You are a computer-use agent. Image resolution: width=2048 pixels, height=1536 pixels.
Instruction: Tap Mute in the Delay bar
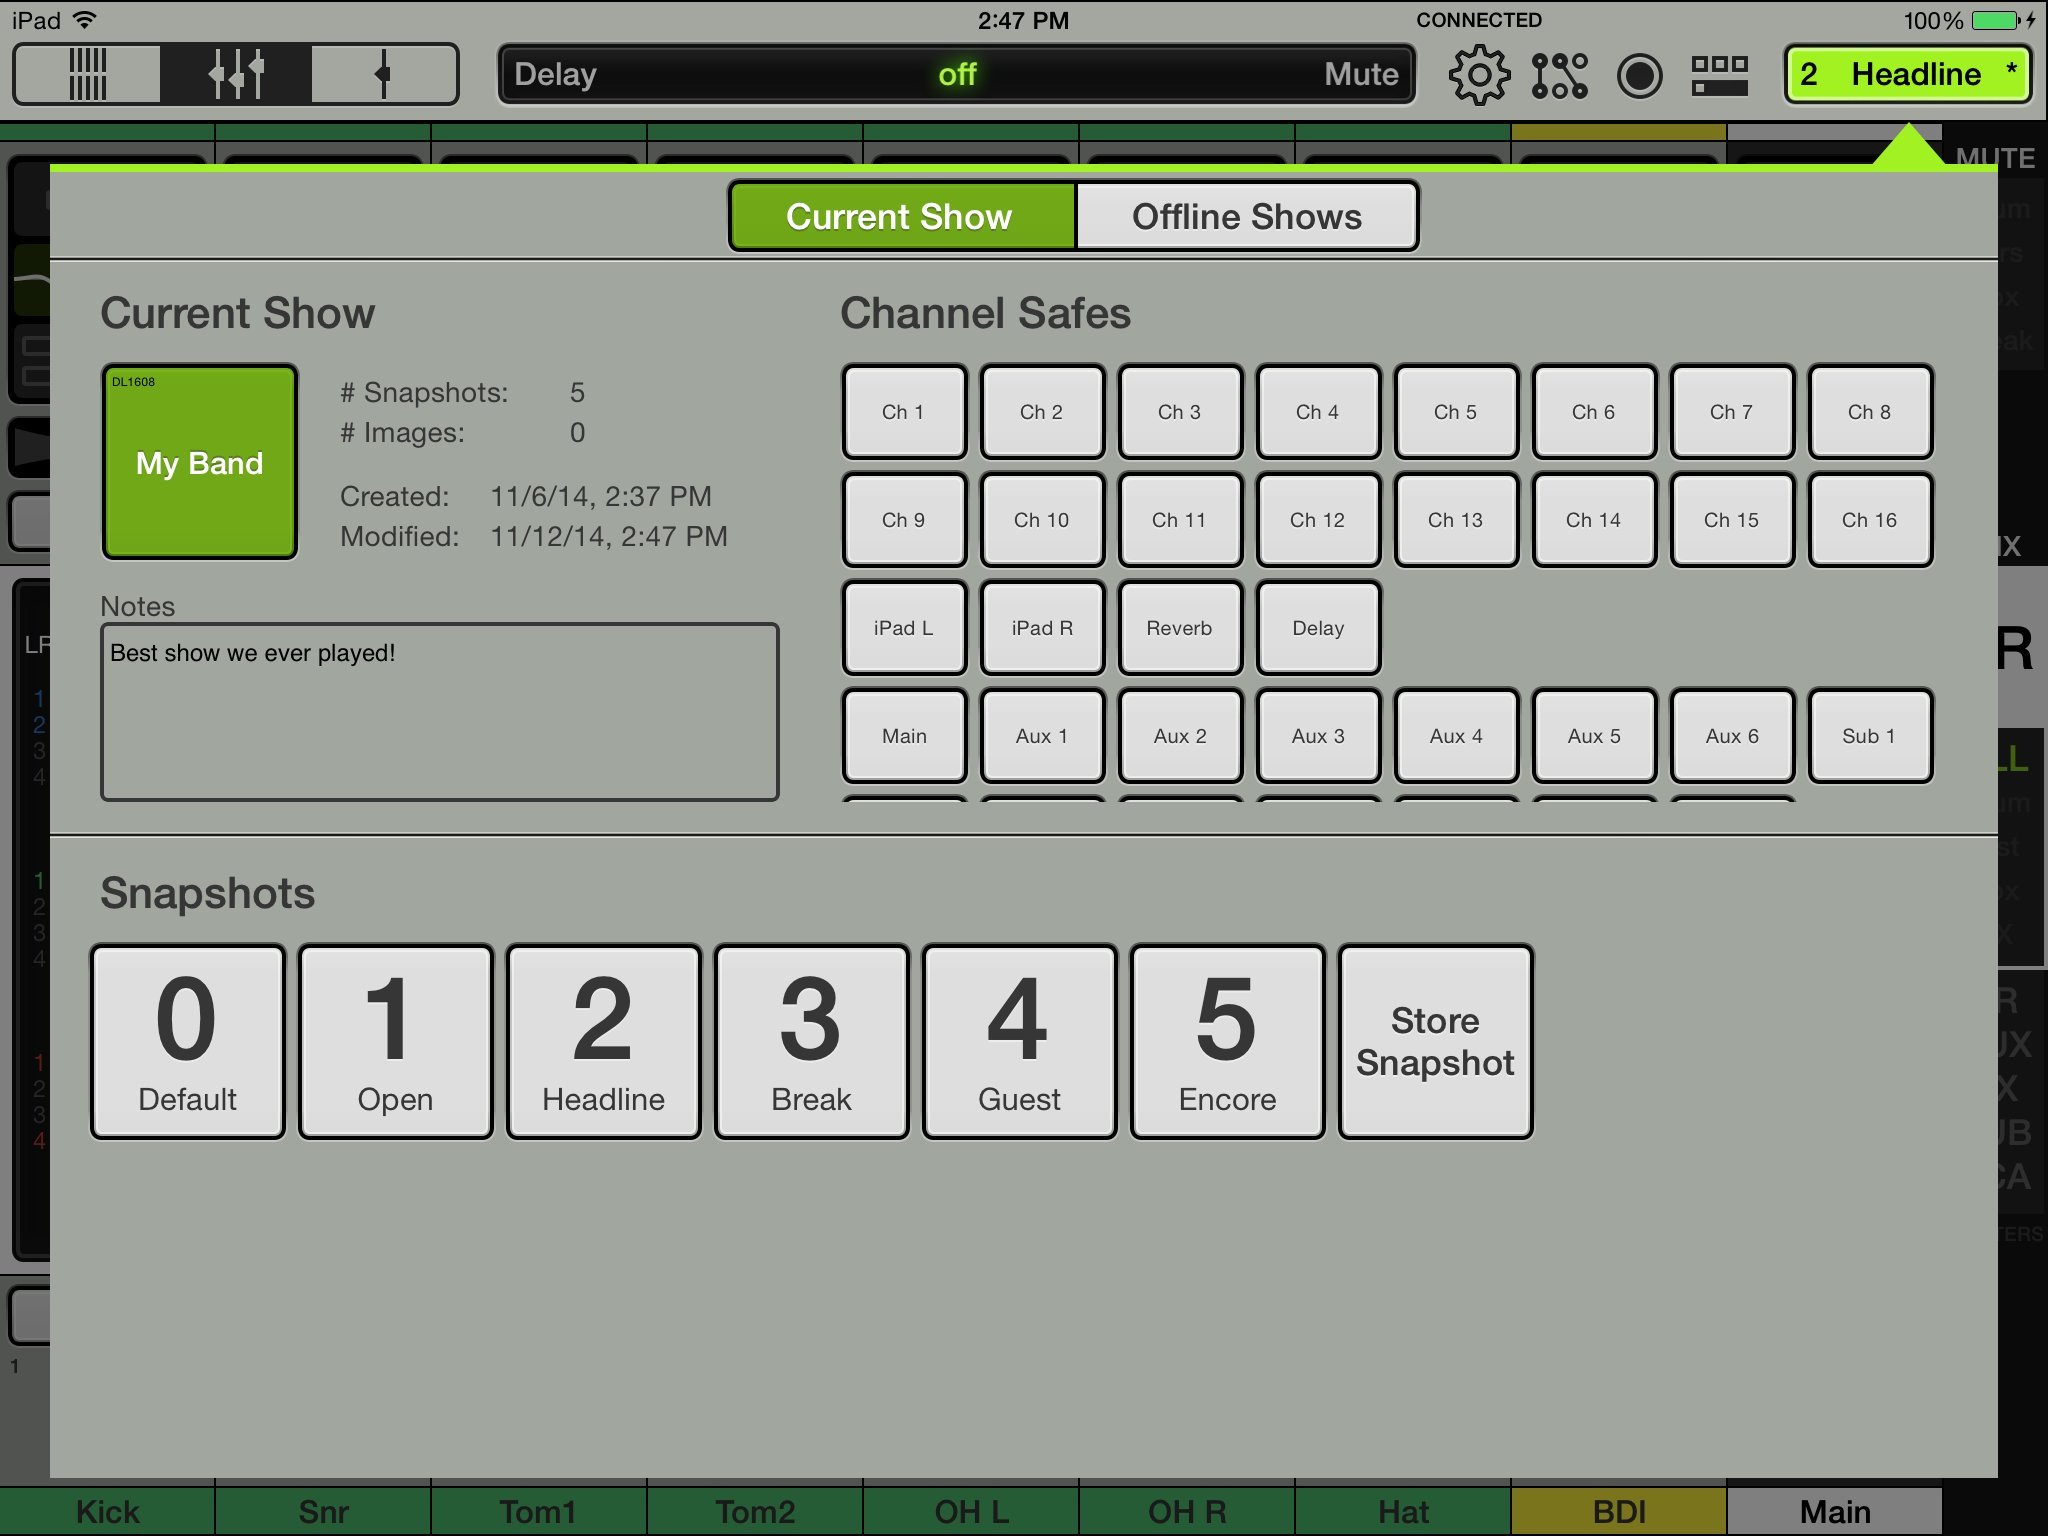(1360, 75)
